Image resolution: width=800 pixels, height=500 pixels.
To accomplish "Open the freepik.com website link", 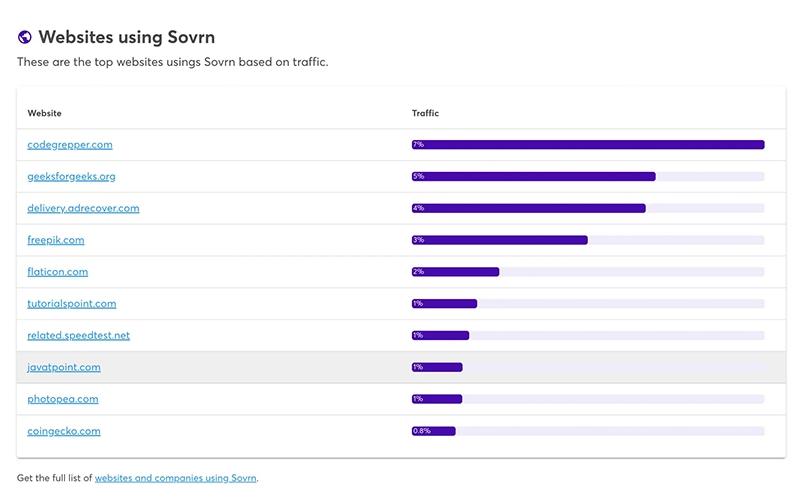I will pos(56,240).
